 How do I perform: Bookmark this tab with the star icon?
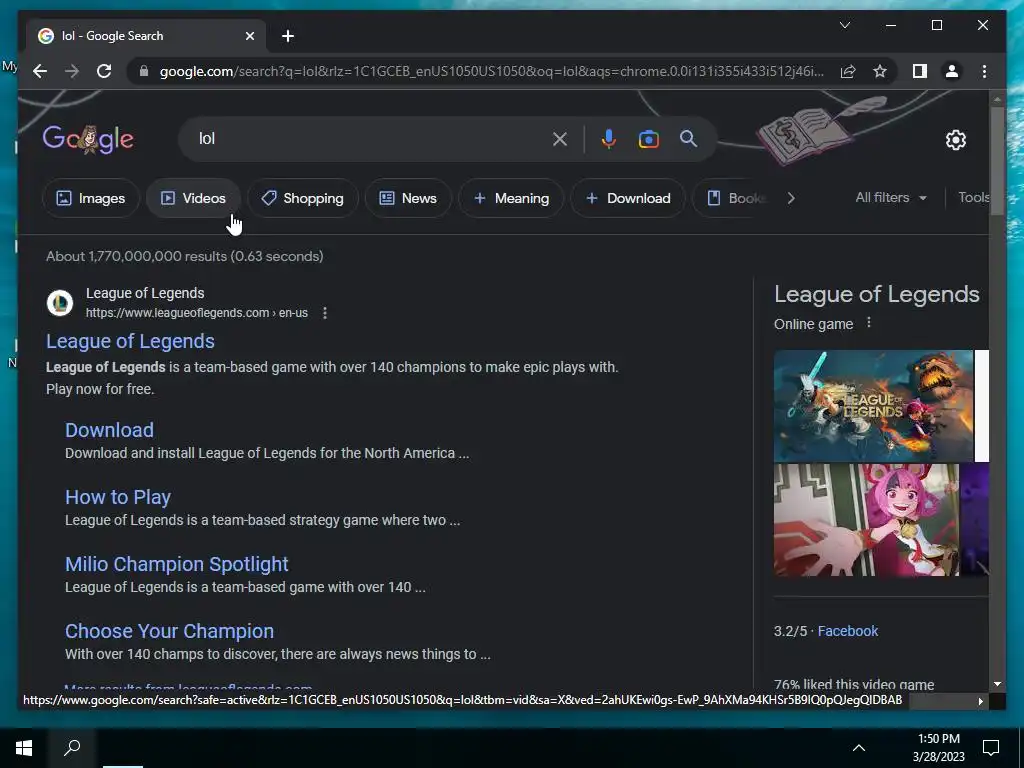[880, 71]
